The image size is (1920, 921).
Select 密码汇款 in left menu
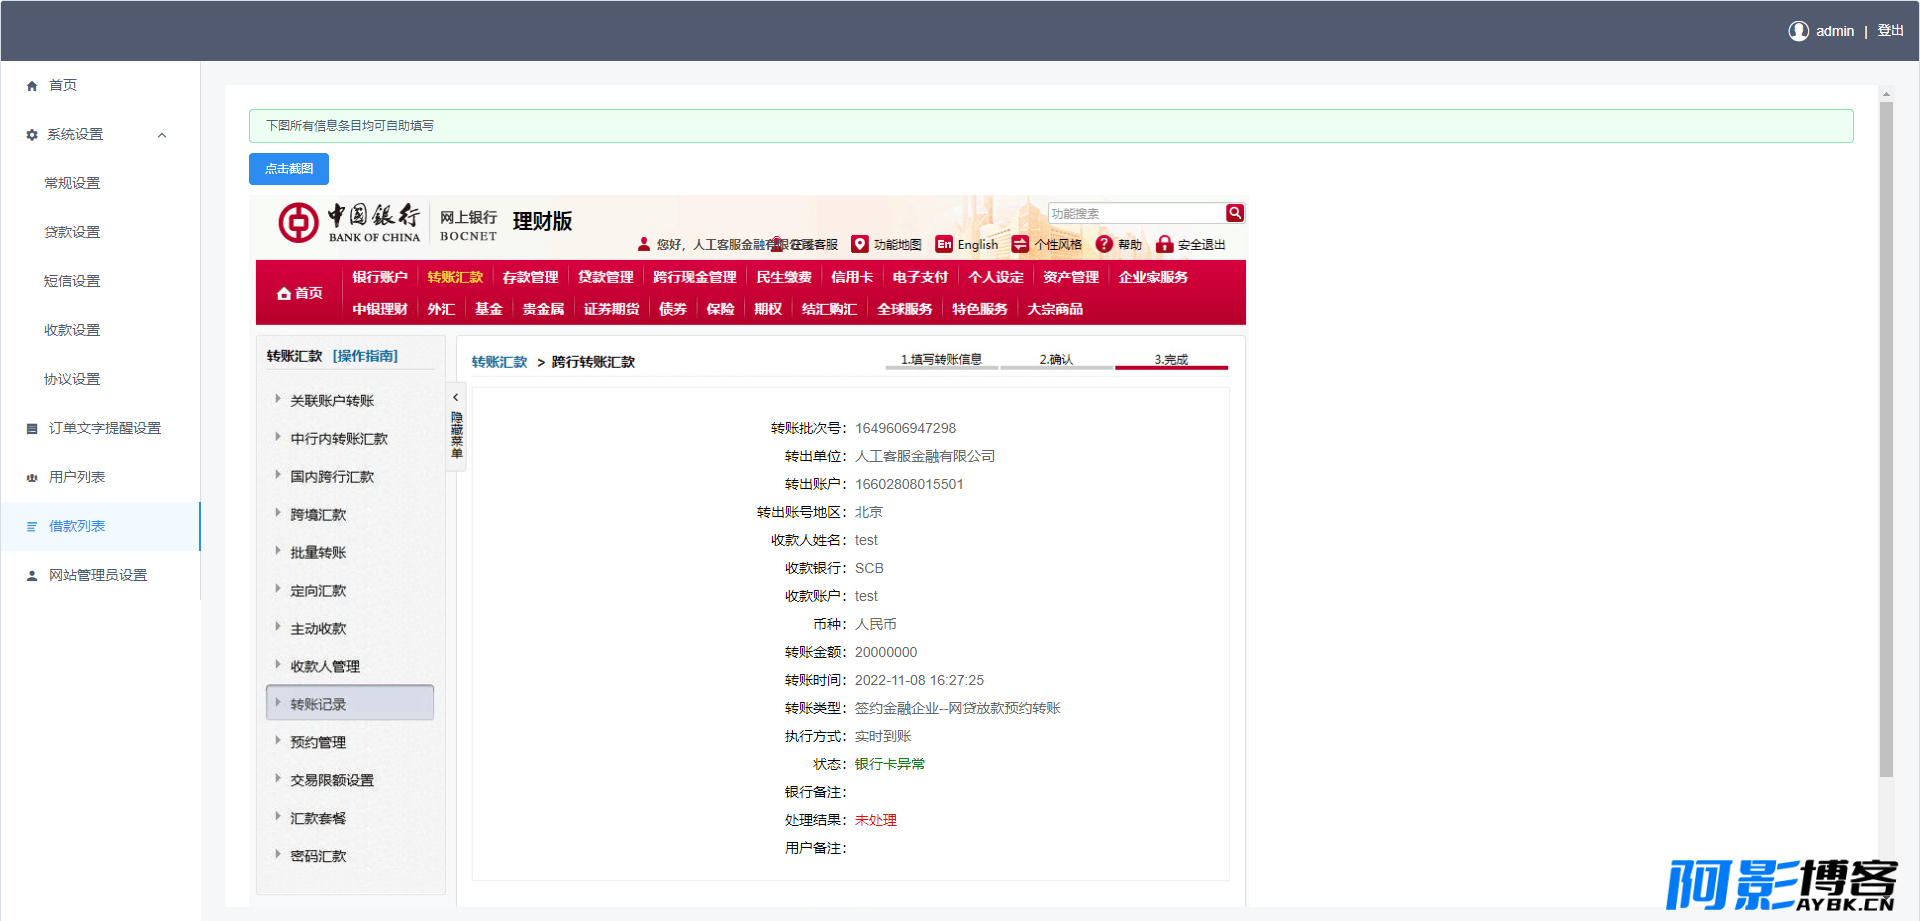(318, 856)
